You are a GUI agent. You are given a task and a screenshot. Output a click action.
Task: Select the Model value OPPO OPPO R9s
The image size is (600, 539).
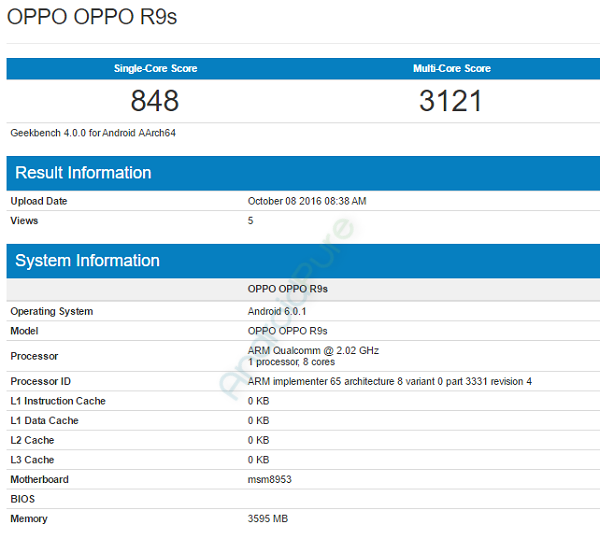point(287,331)
